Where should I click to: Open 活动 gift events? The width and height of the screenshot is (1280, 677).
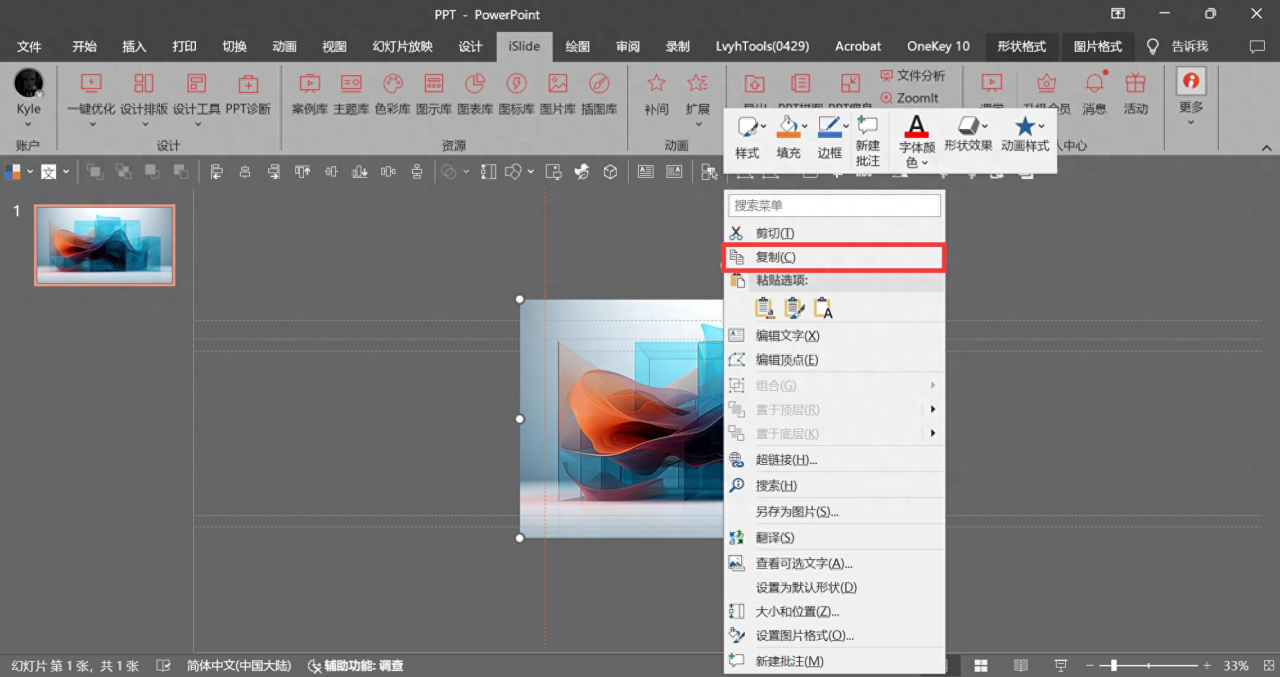1136,93
